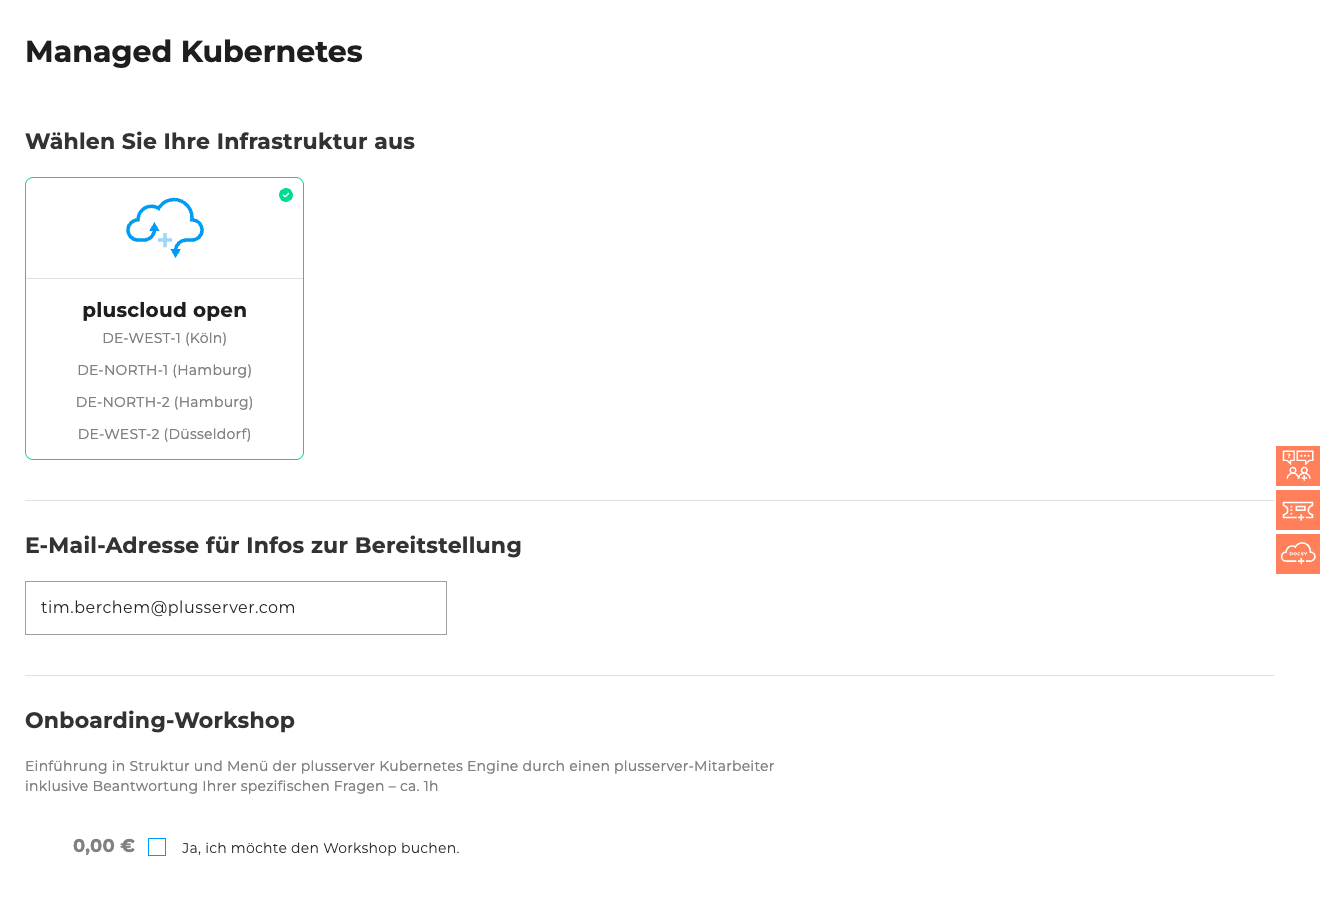
Task: Deselect the pluscloud open infrastructure card
Action: 164,318
